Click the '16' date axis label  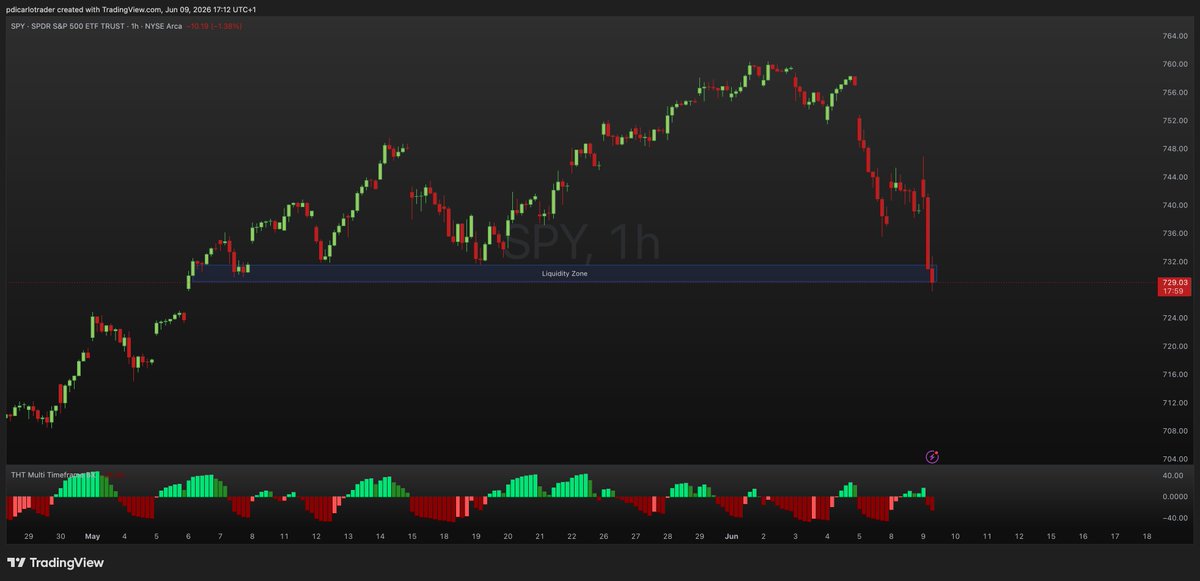1082,536
